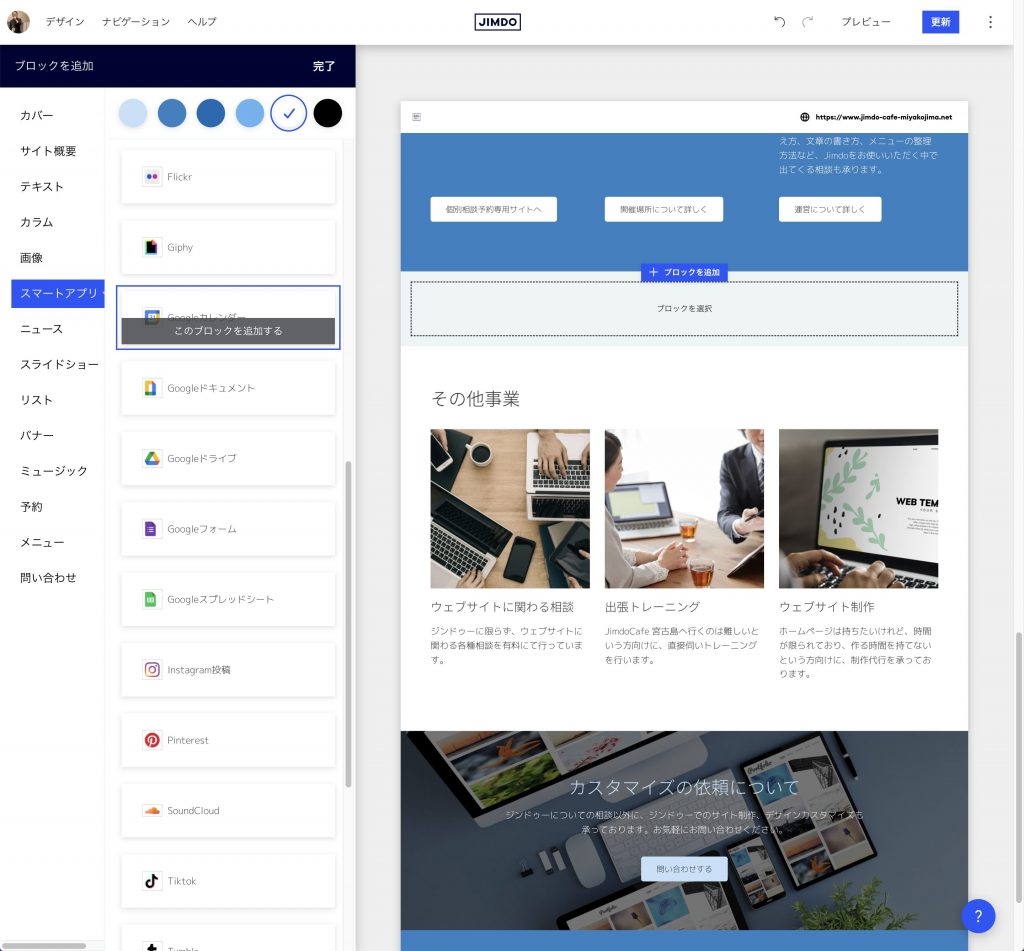Click 開催場所について詳しく button
The width and height of the screenshot is (1024, 951).
(664, 209)
